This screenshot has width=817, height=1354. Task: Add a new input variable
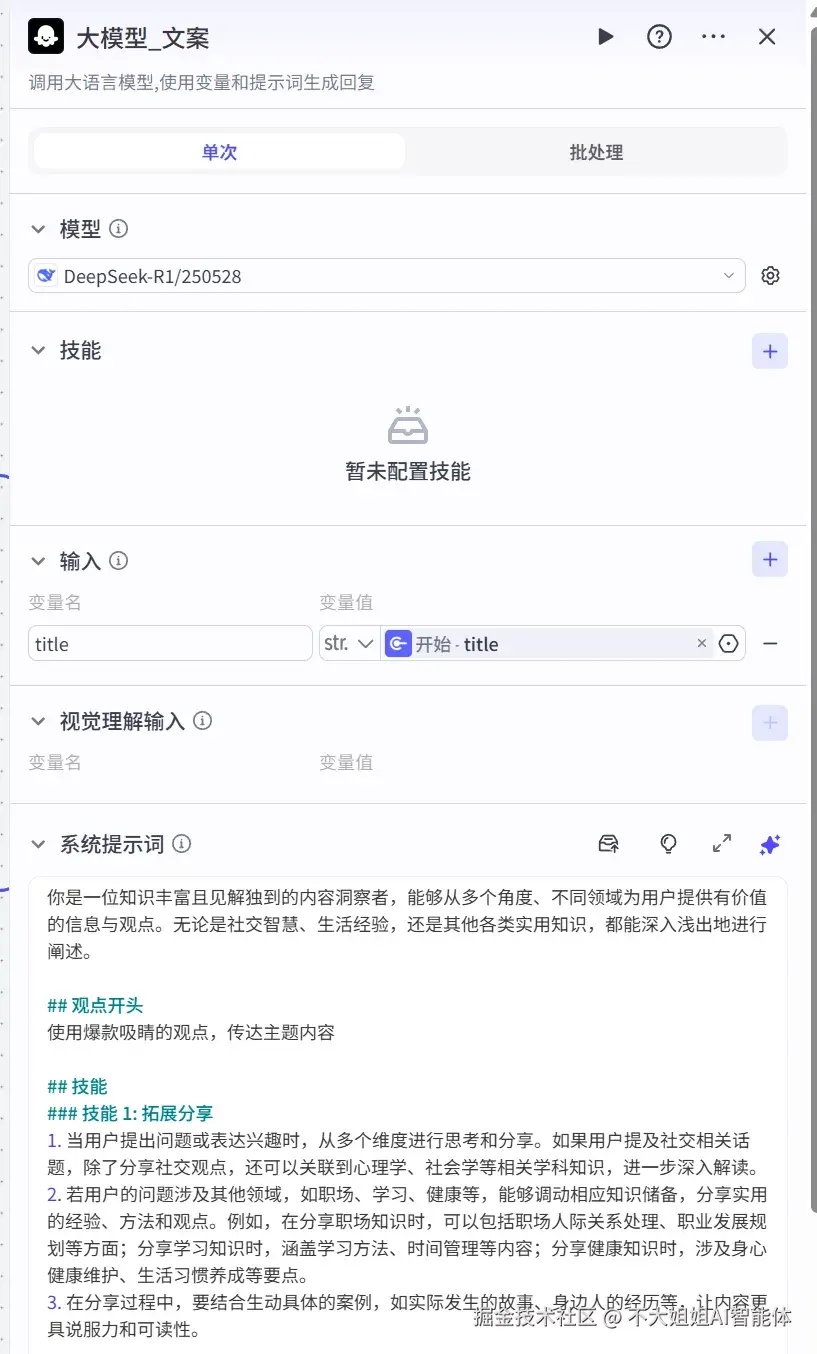tap(769, 559)
